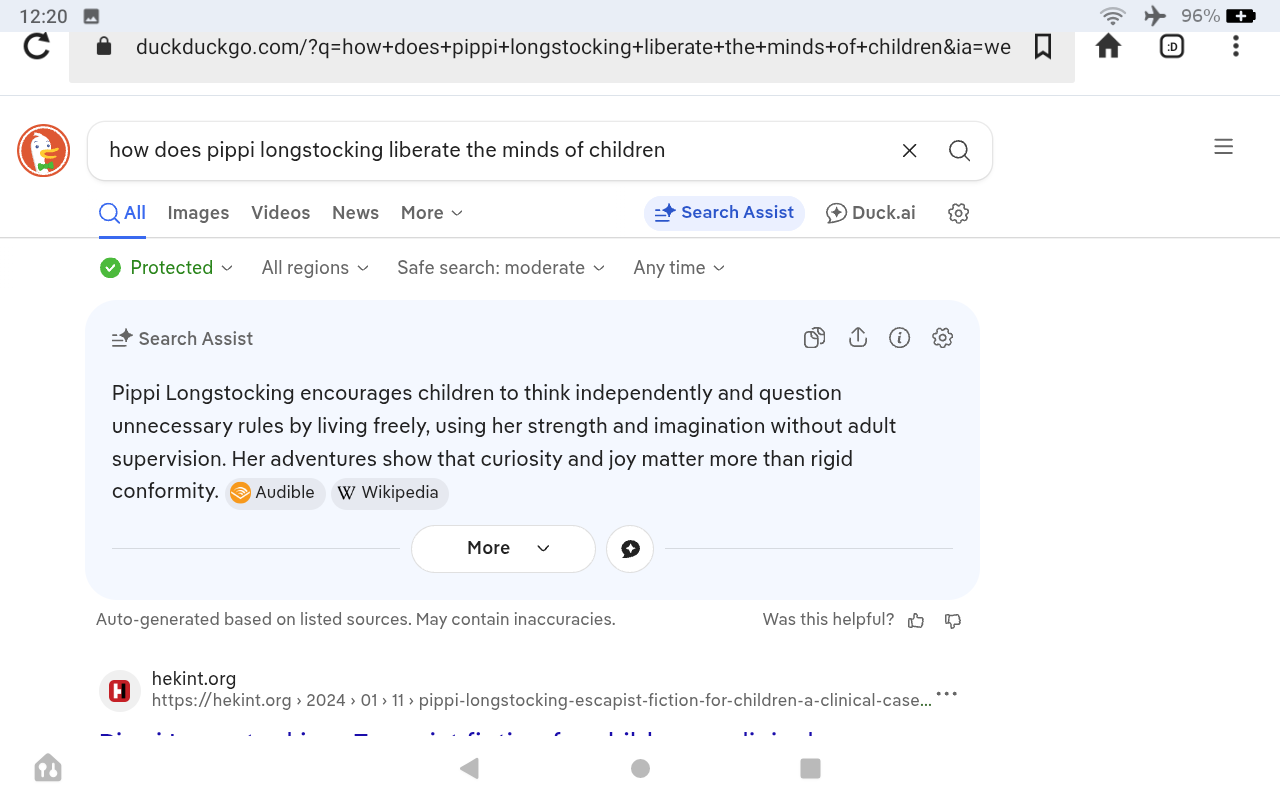Screen dimensions: 1280x800
Task: Give thumbs down to the answer
Action: coord(953,621)
